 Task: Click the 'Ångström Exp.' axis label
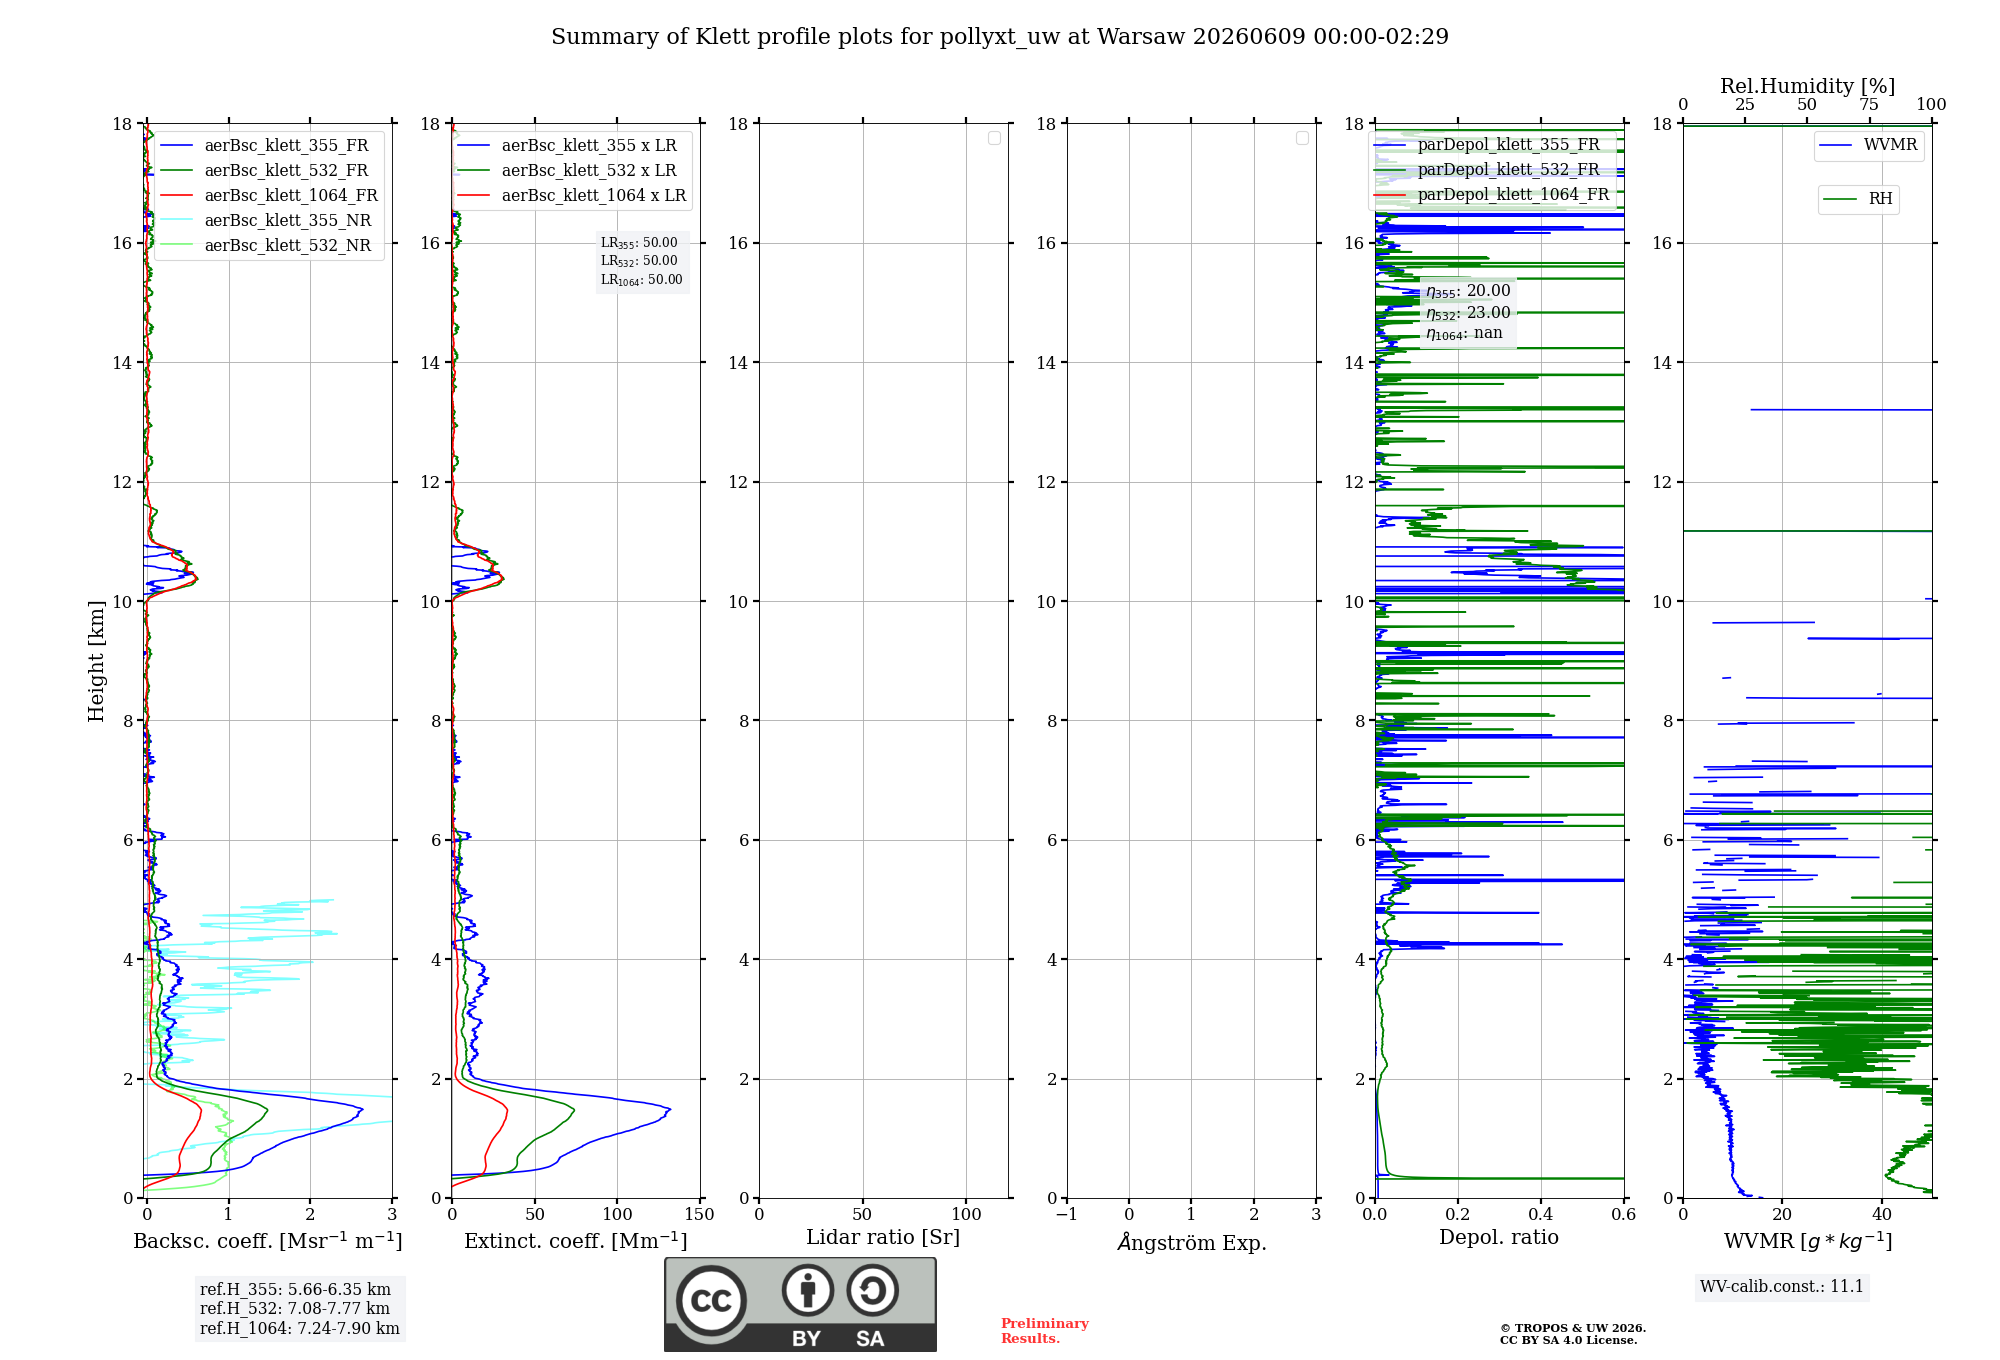tap(1192, 1242)
